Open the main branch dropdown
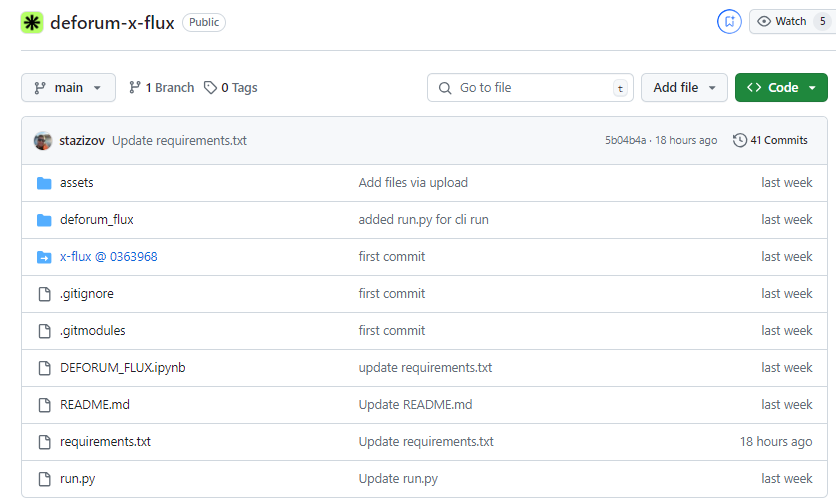Viewport: 836px width, 504px height. [68, 88]
